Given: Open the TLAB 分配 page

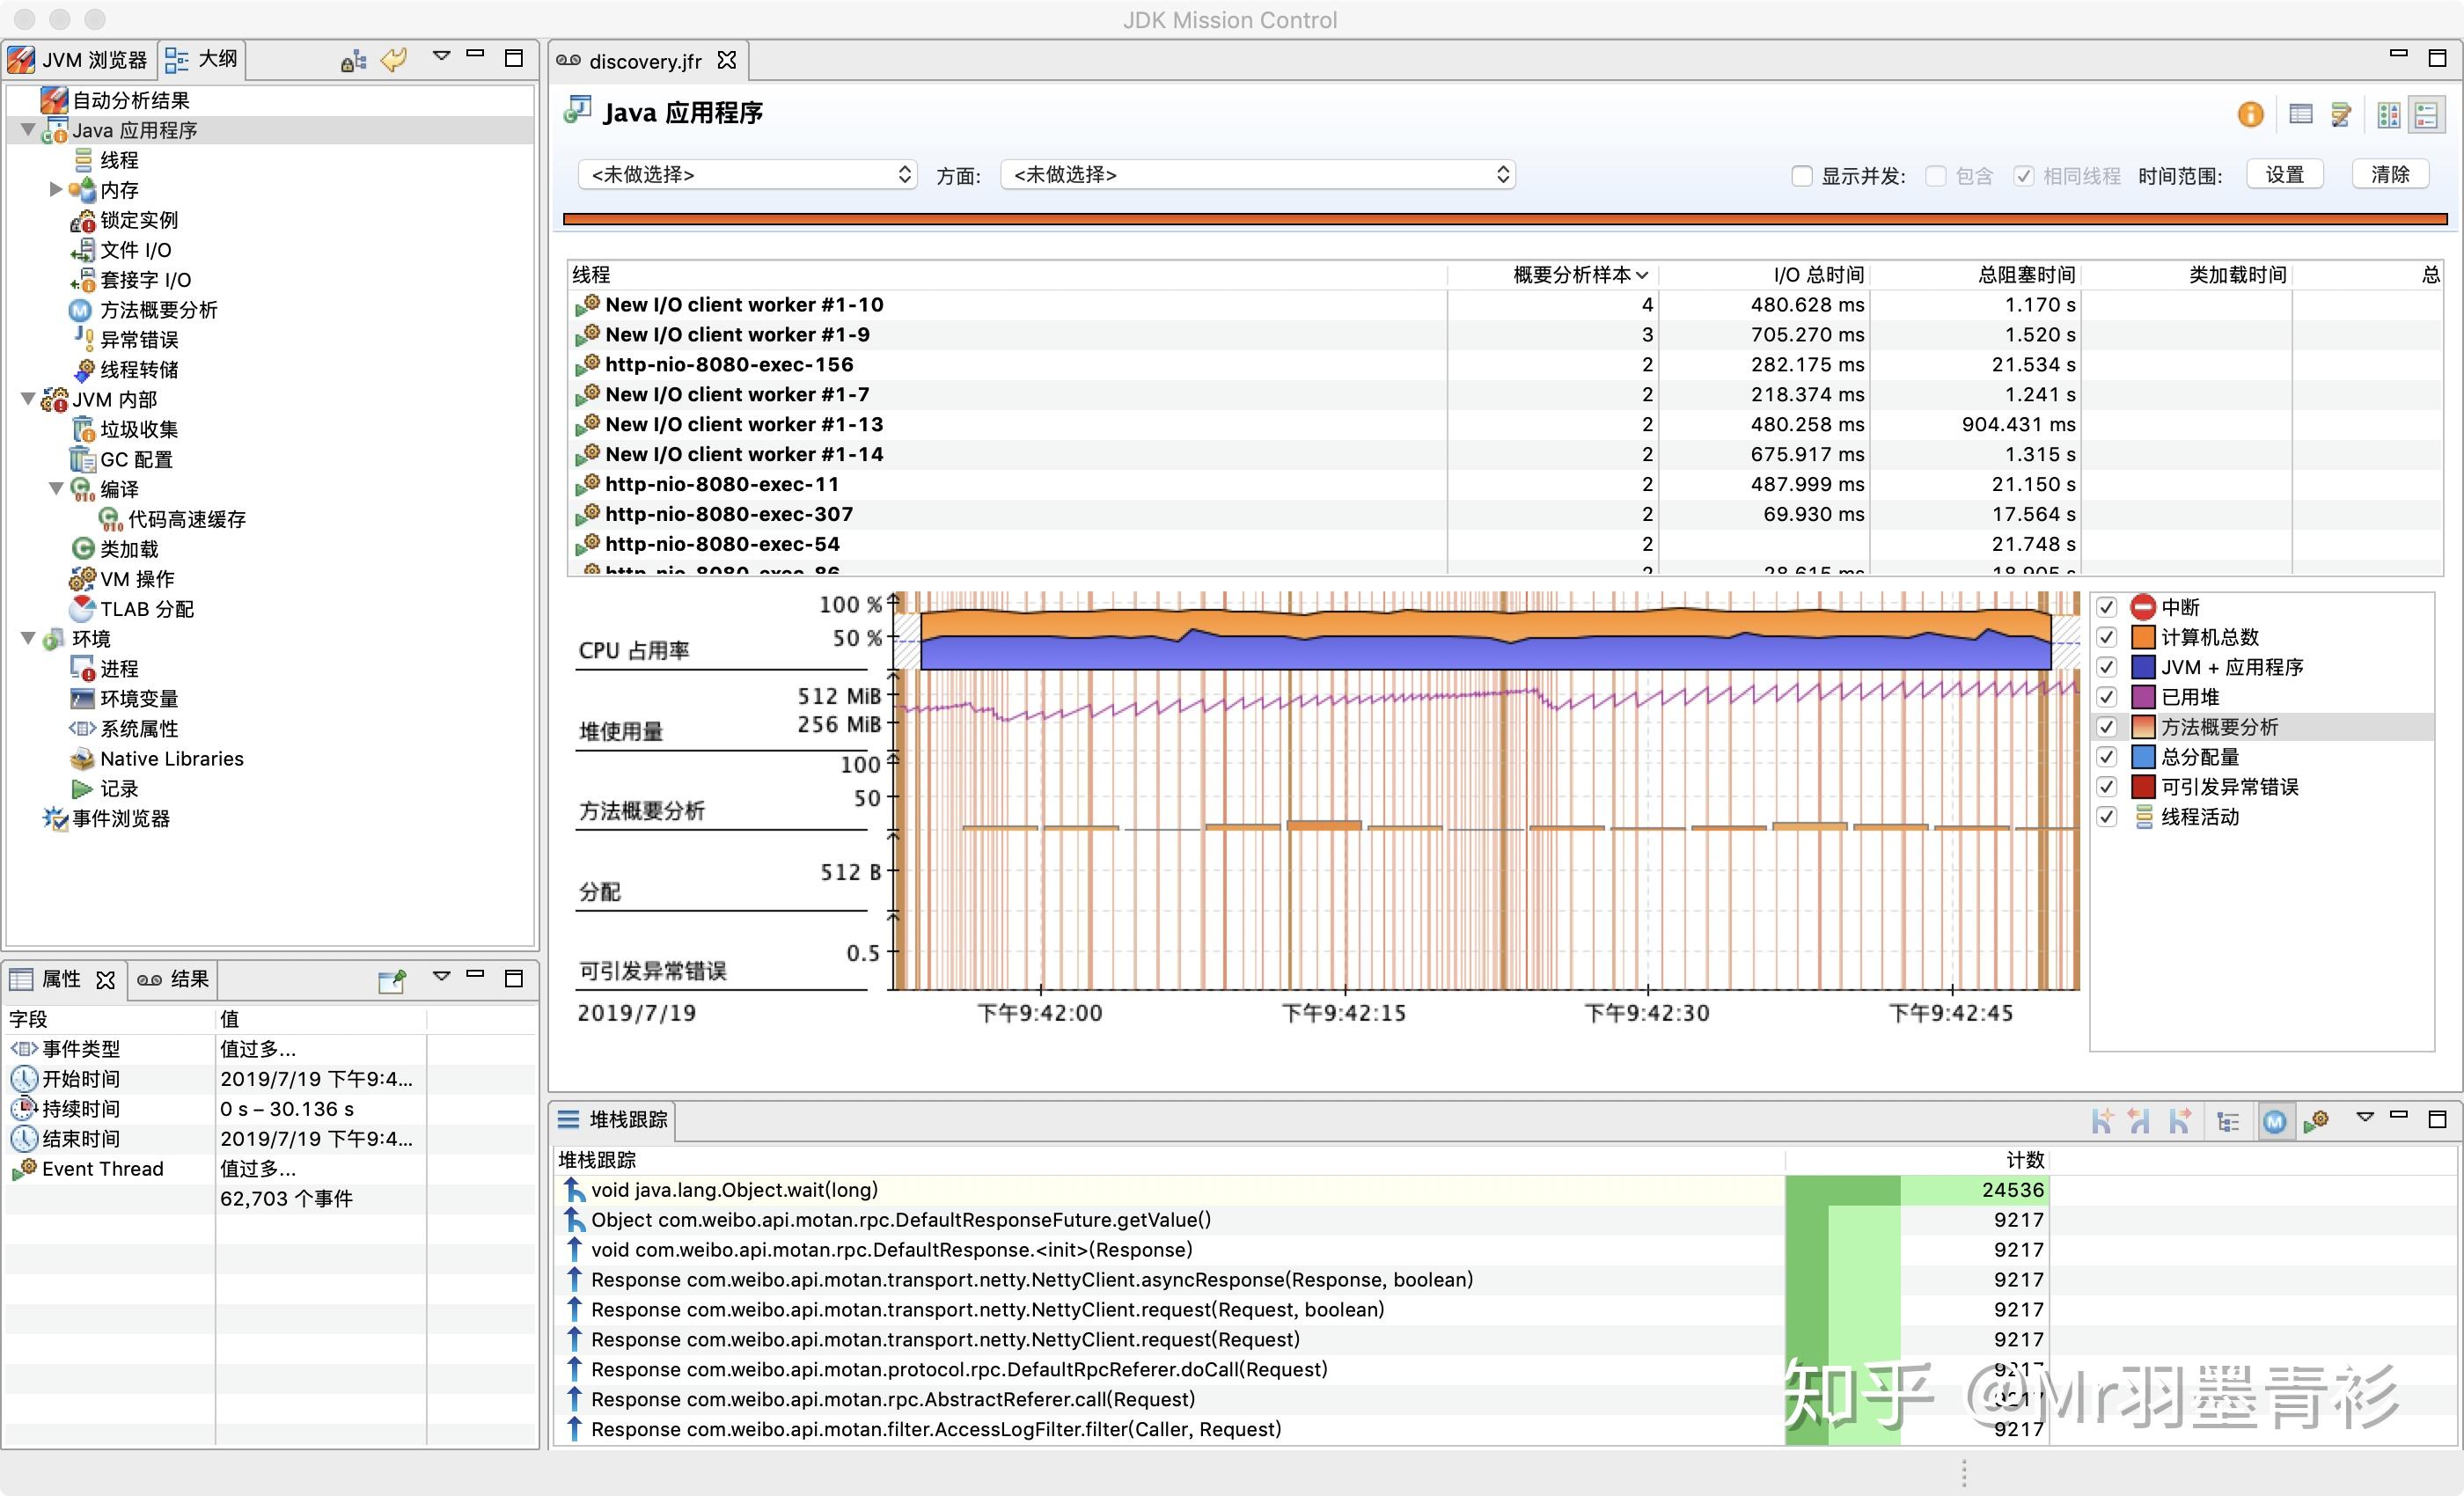Looking at the screenshot, I should 147,609.
